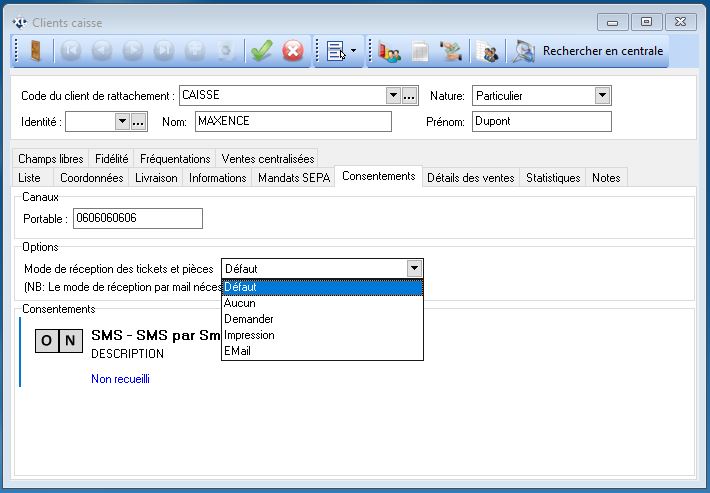Image resolution: width=710 pixels, height=493 pixels.
Task: Click the Nom field containing MAXENCE
Action: 292,122
